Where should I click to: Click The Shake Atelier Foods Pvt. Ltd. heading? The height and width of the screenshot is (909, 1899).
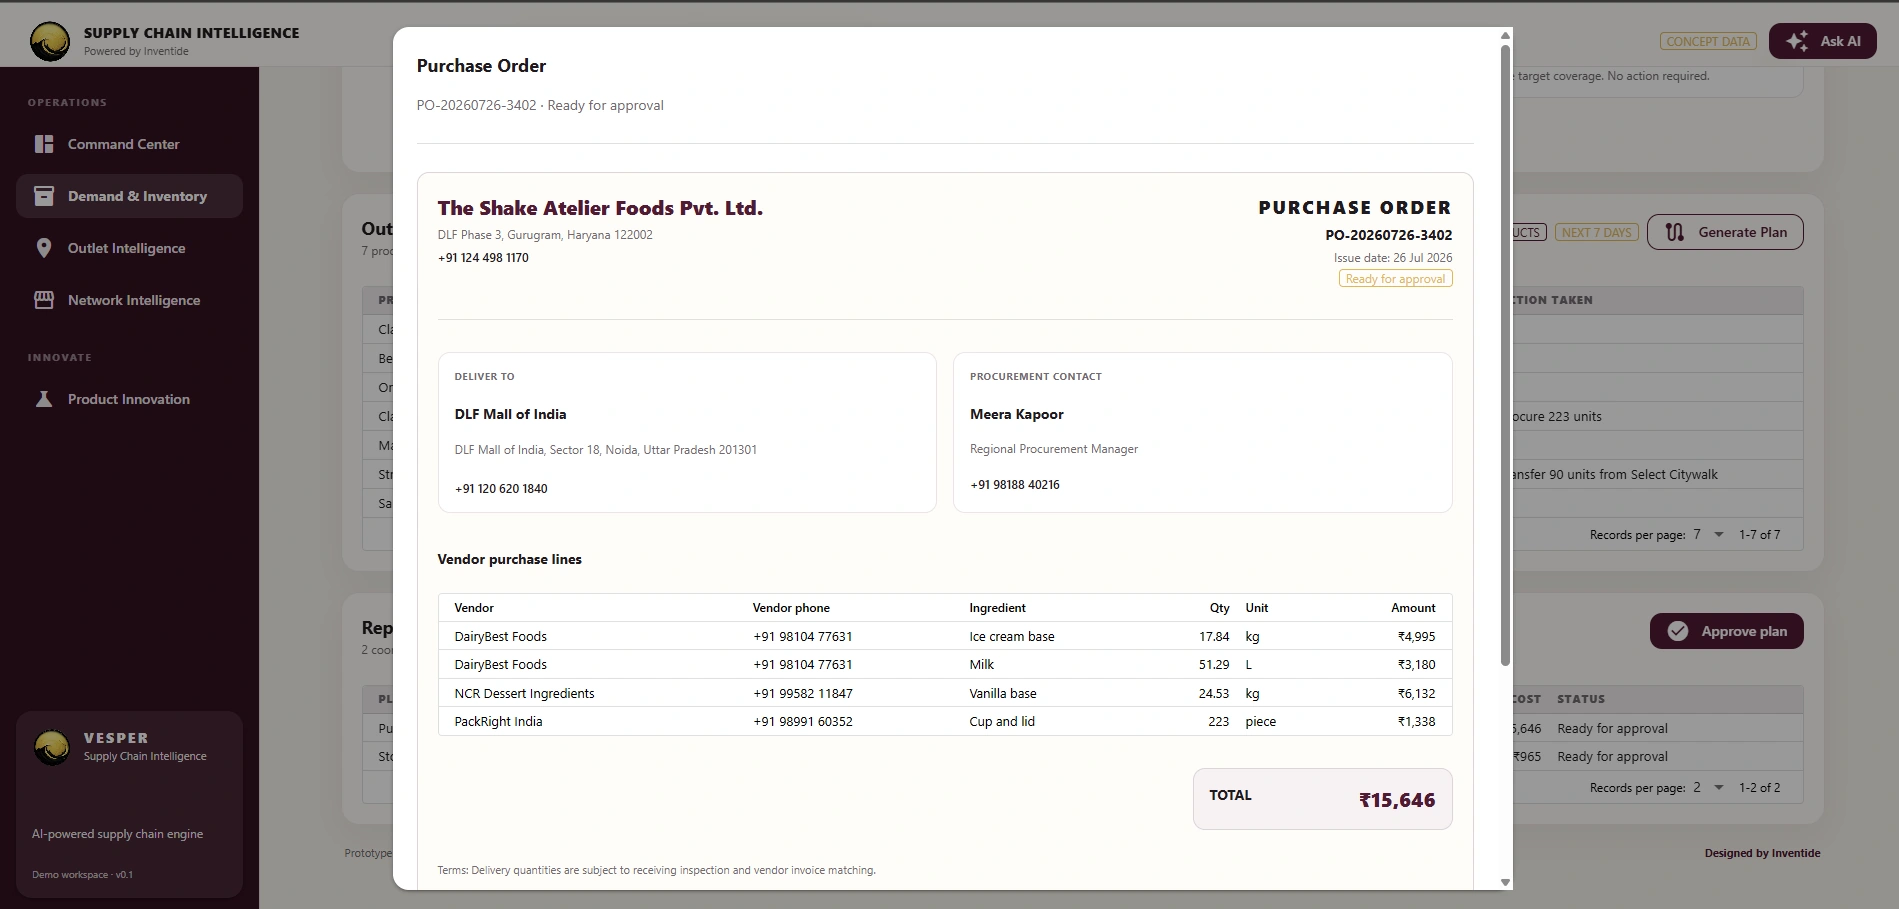pyautogui.click(x=600, y=208)
